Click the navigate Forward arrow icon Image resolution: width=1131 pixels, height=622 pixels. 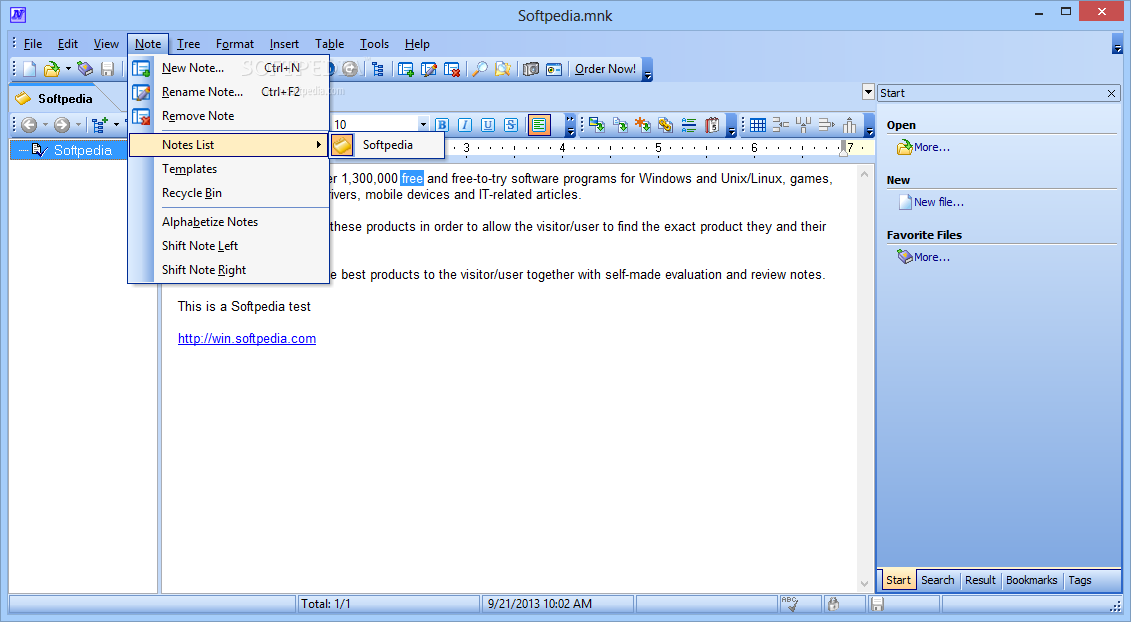62,125
